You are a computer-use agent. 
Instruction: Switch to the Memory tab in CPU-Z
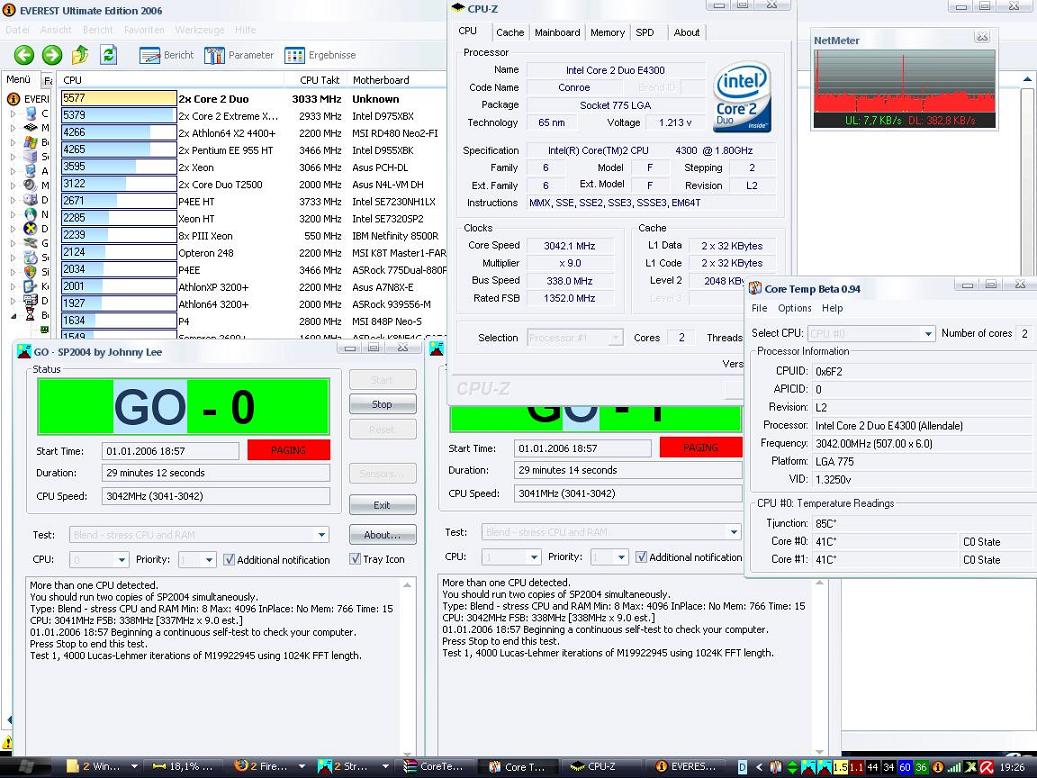607,32
